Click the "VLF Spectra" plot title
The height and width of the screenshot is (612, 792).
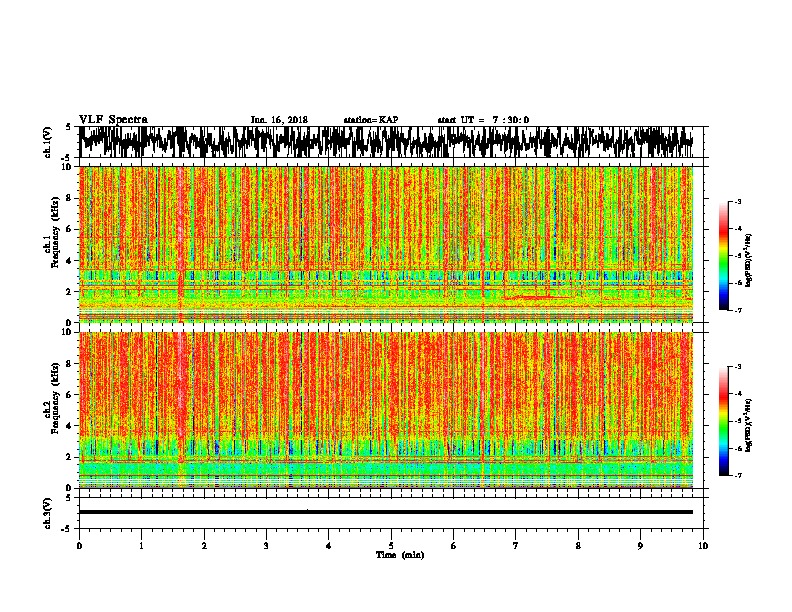113,120
